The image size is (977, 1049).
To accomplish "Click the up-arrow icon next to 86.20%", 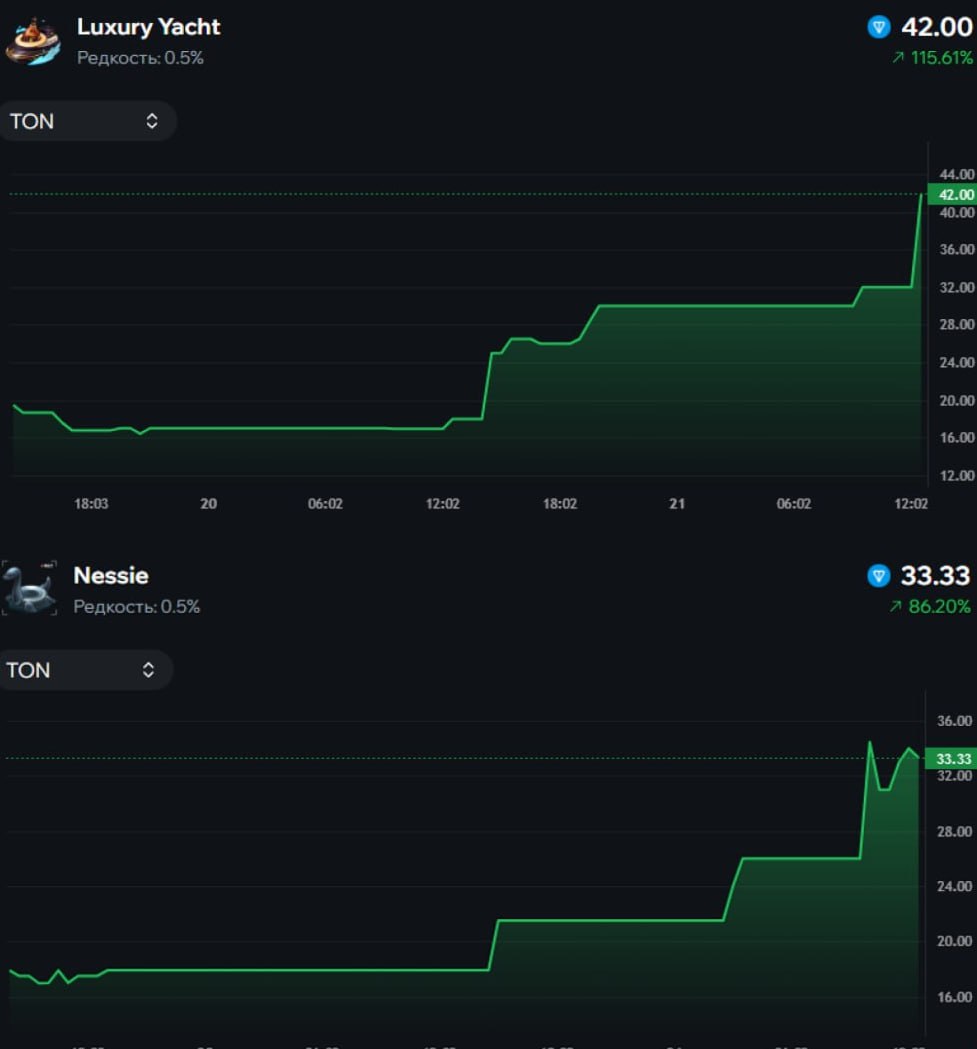I will 893,606.
